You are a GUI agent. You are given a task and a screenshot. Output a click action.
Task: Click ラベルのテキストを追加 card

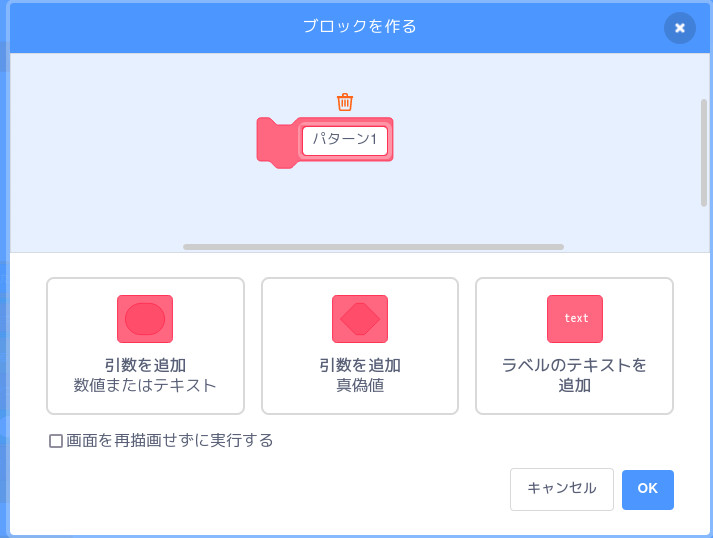574,346
